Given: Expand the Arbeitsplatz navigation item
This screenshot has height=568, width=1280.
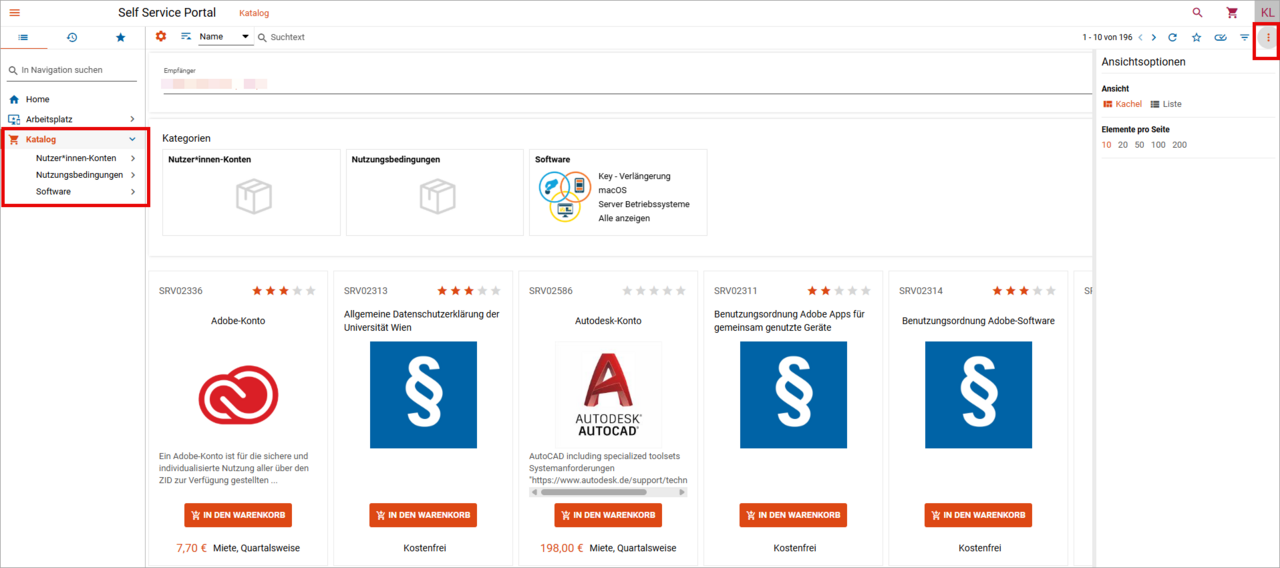Looking at the screenshot, I should [x=132, y=119].
